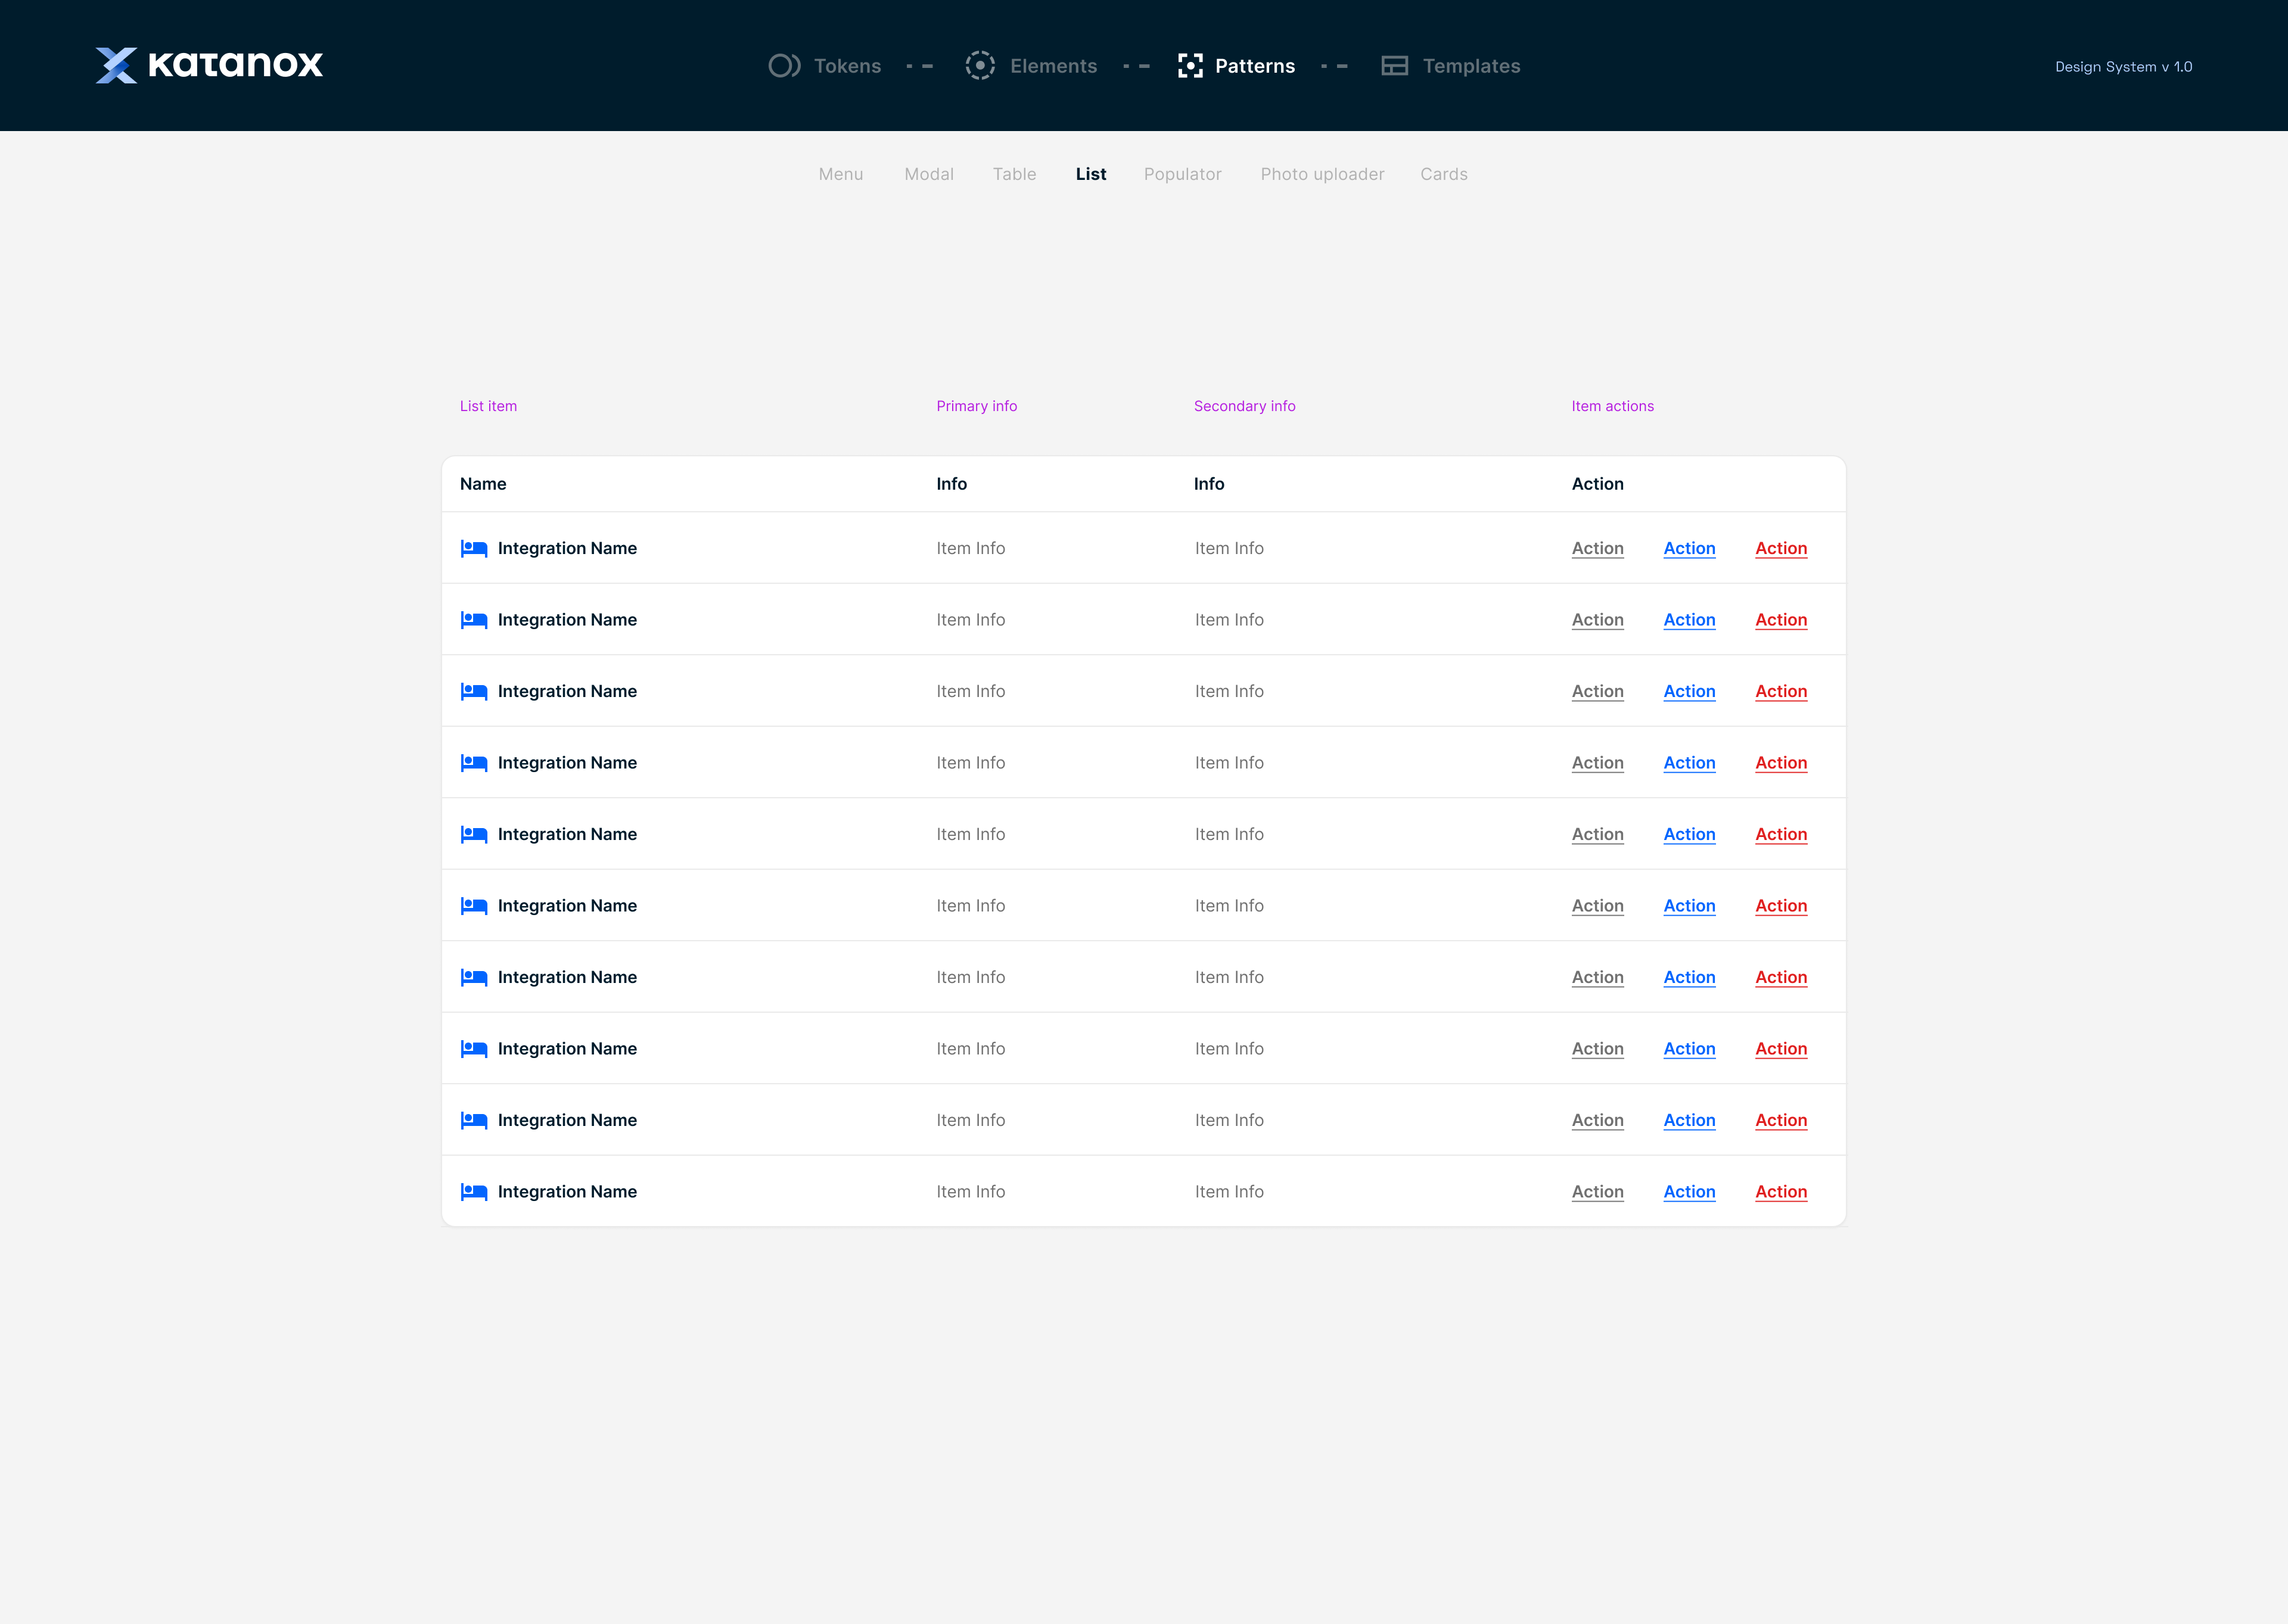Open the Photo uploader sub-tab
Viewport: 2288px width, 1624px height.
point(1322,174)
